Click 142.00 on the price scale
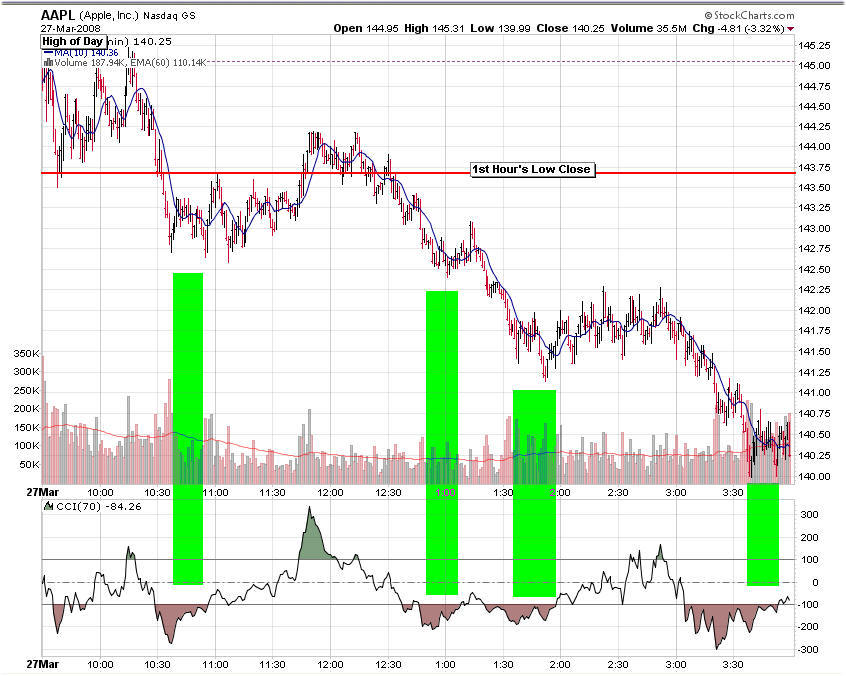The width and height of the screenshot is (846, 676). pos(814,310)
